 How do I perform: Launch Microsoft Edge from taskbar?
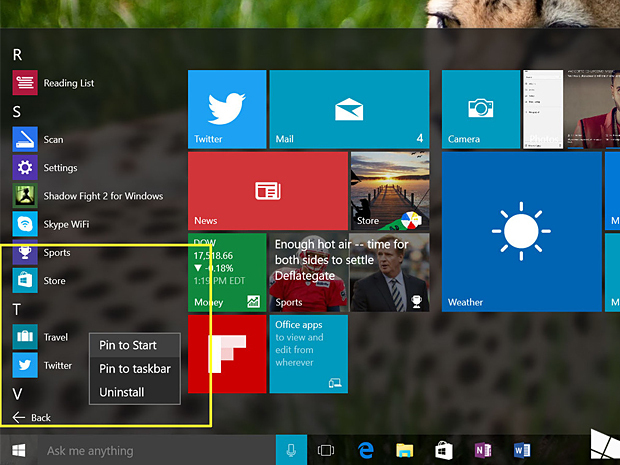click(366, 450)
